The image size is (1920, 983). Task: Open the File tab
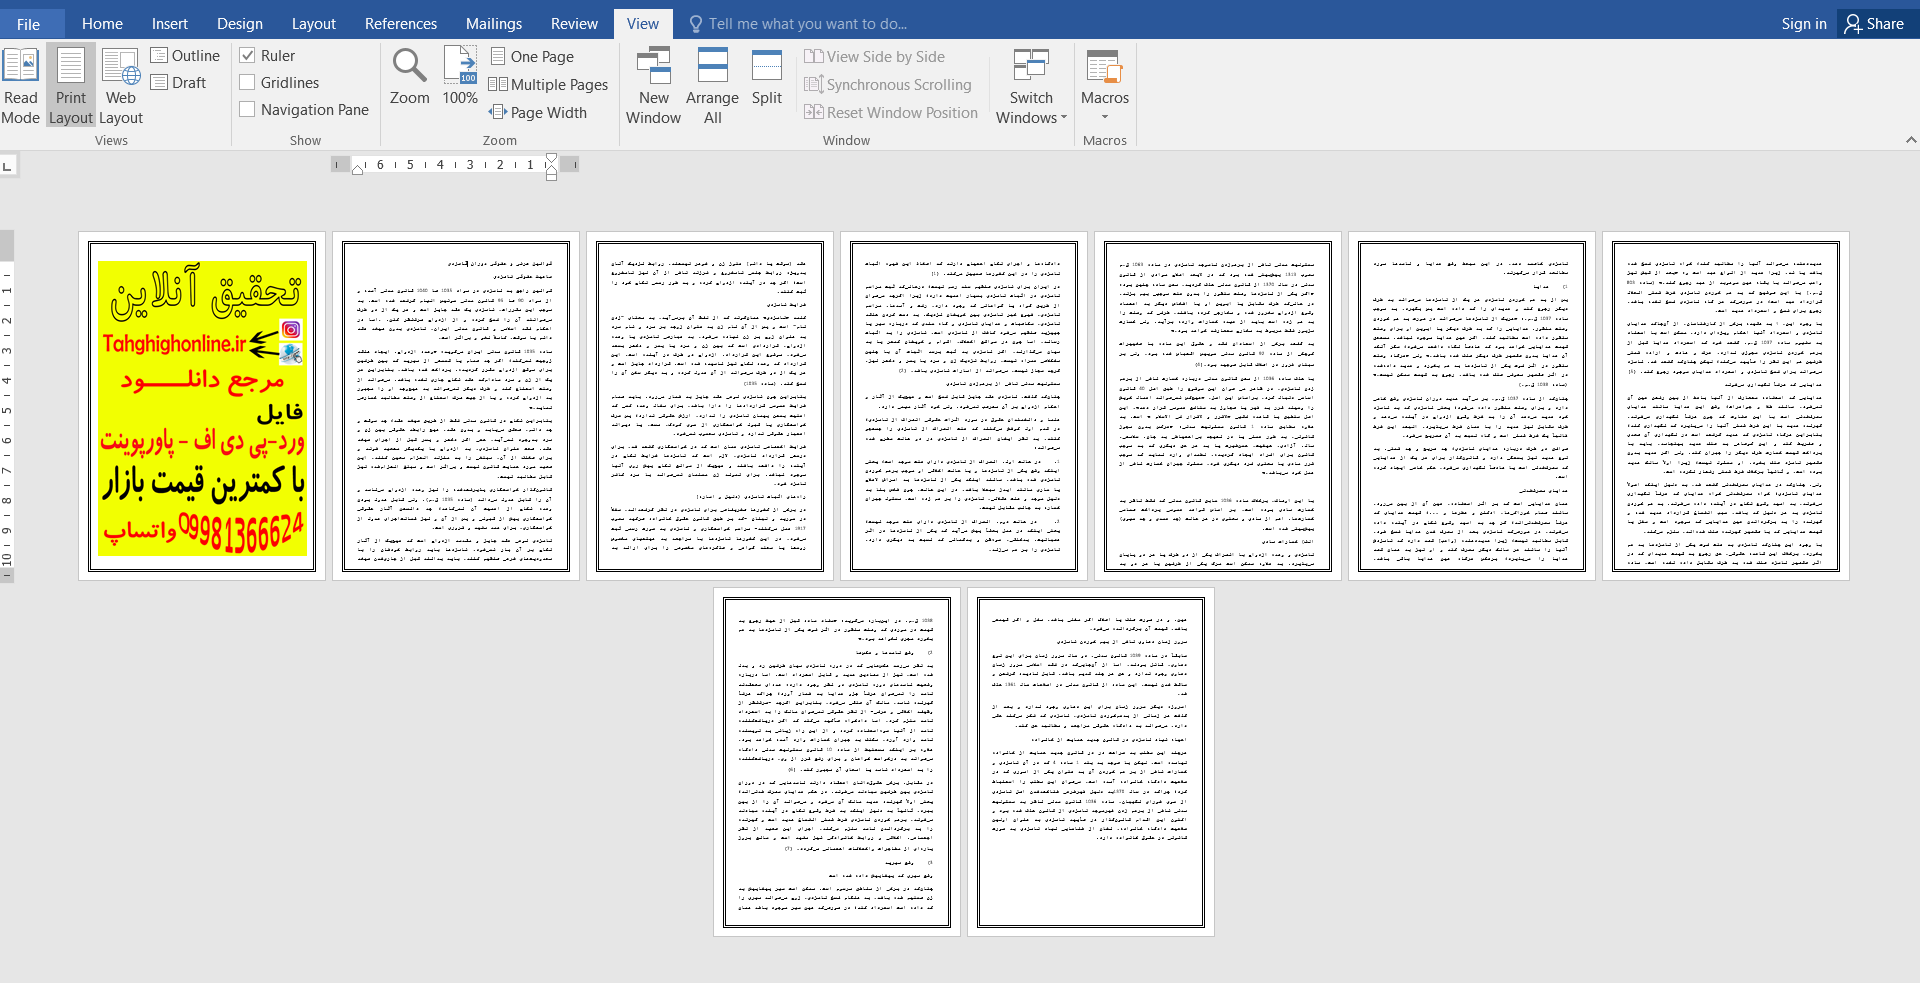coord(29,24)
